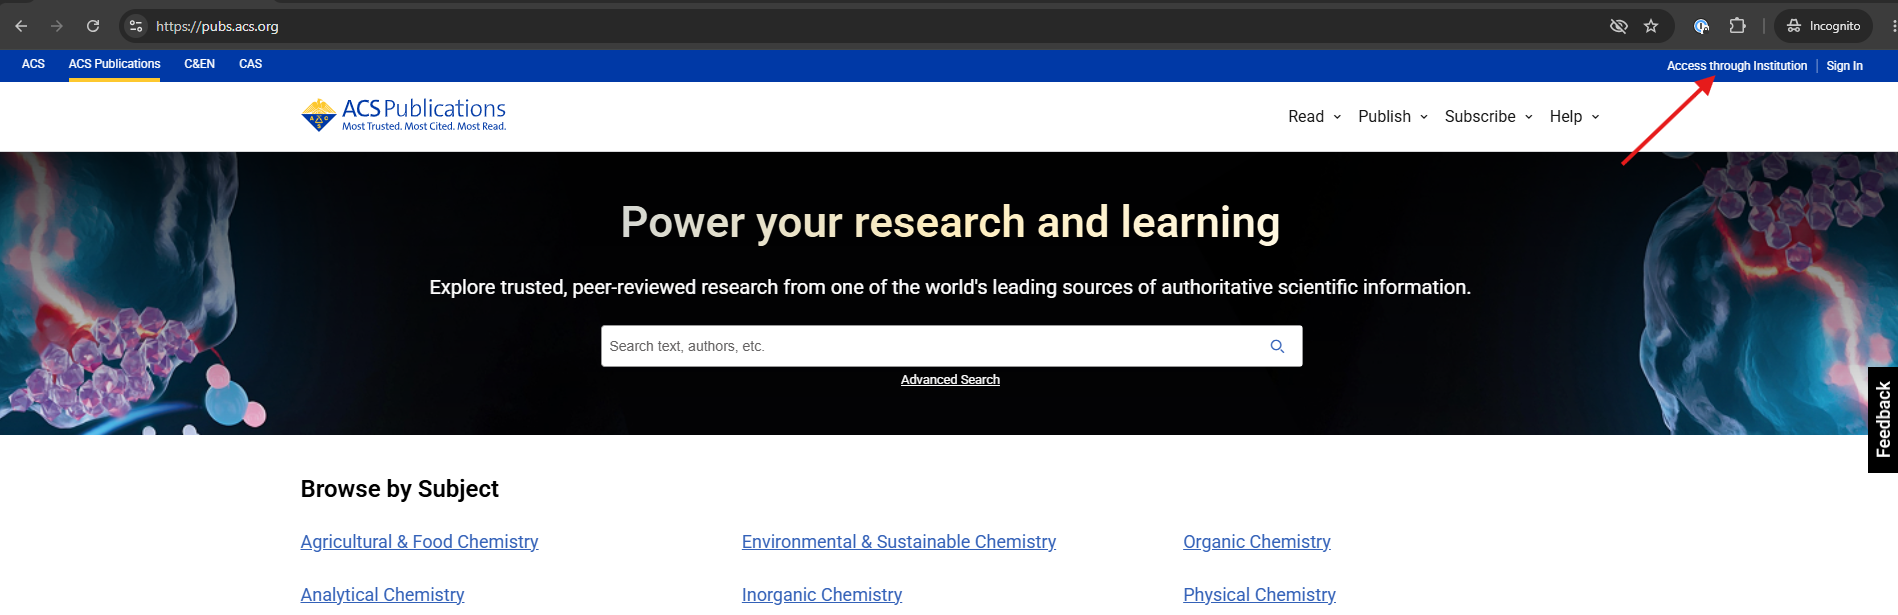Bookmark this page with star icon
Image resolution: width=1898 pixels, height=615 pixels.
pos(1651,26)
